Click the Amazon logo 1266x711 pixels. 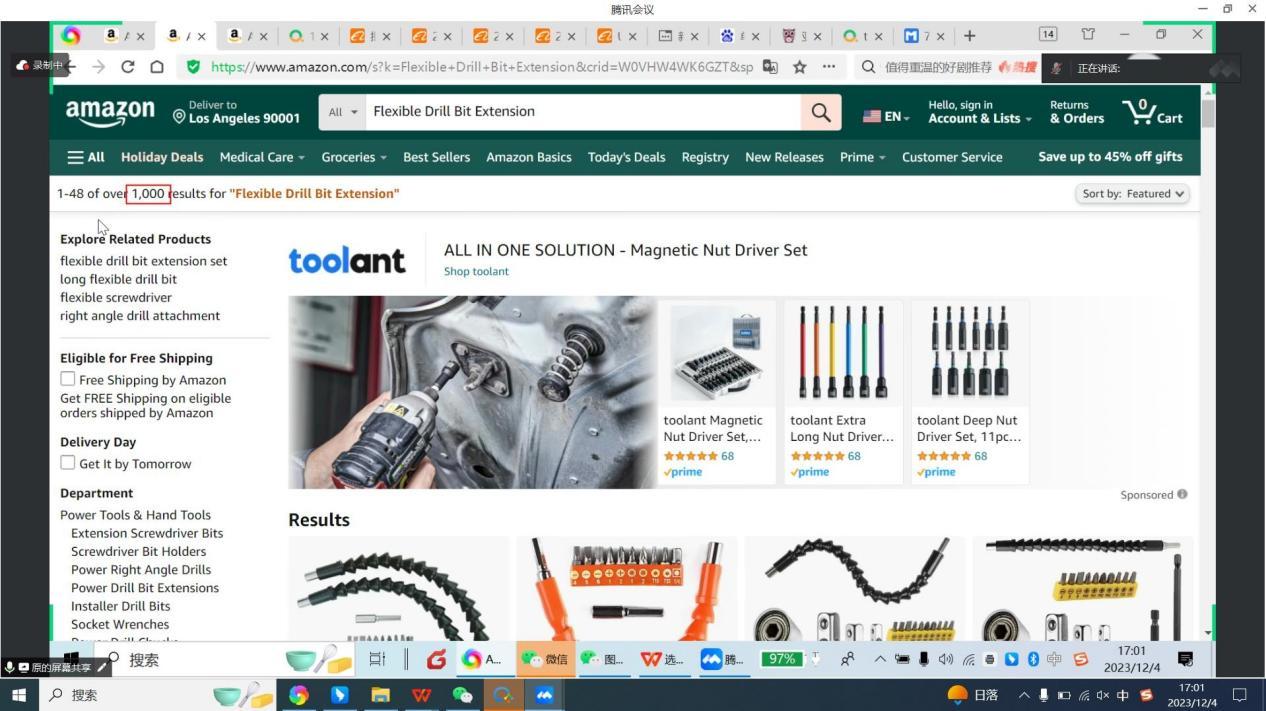(110, 113)
